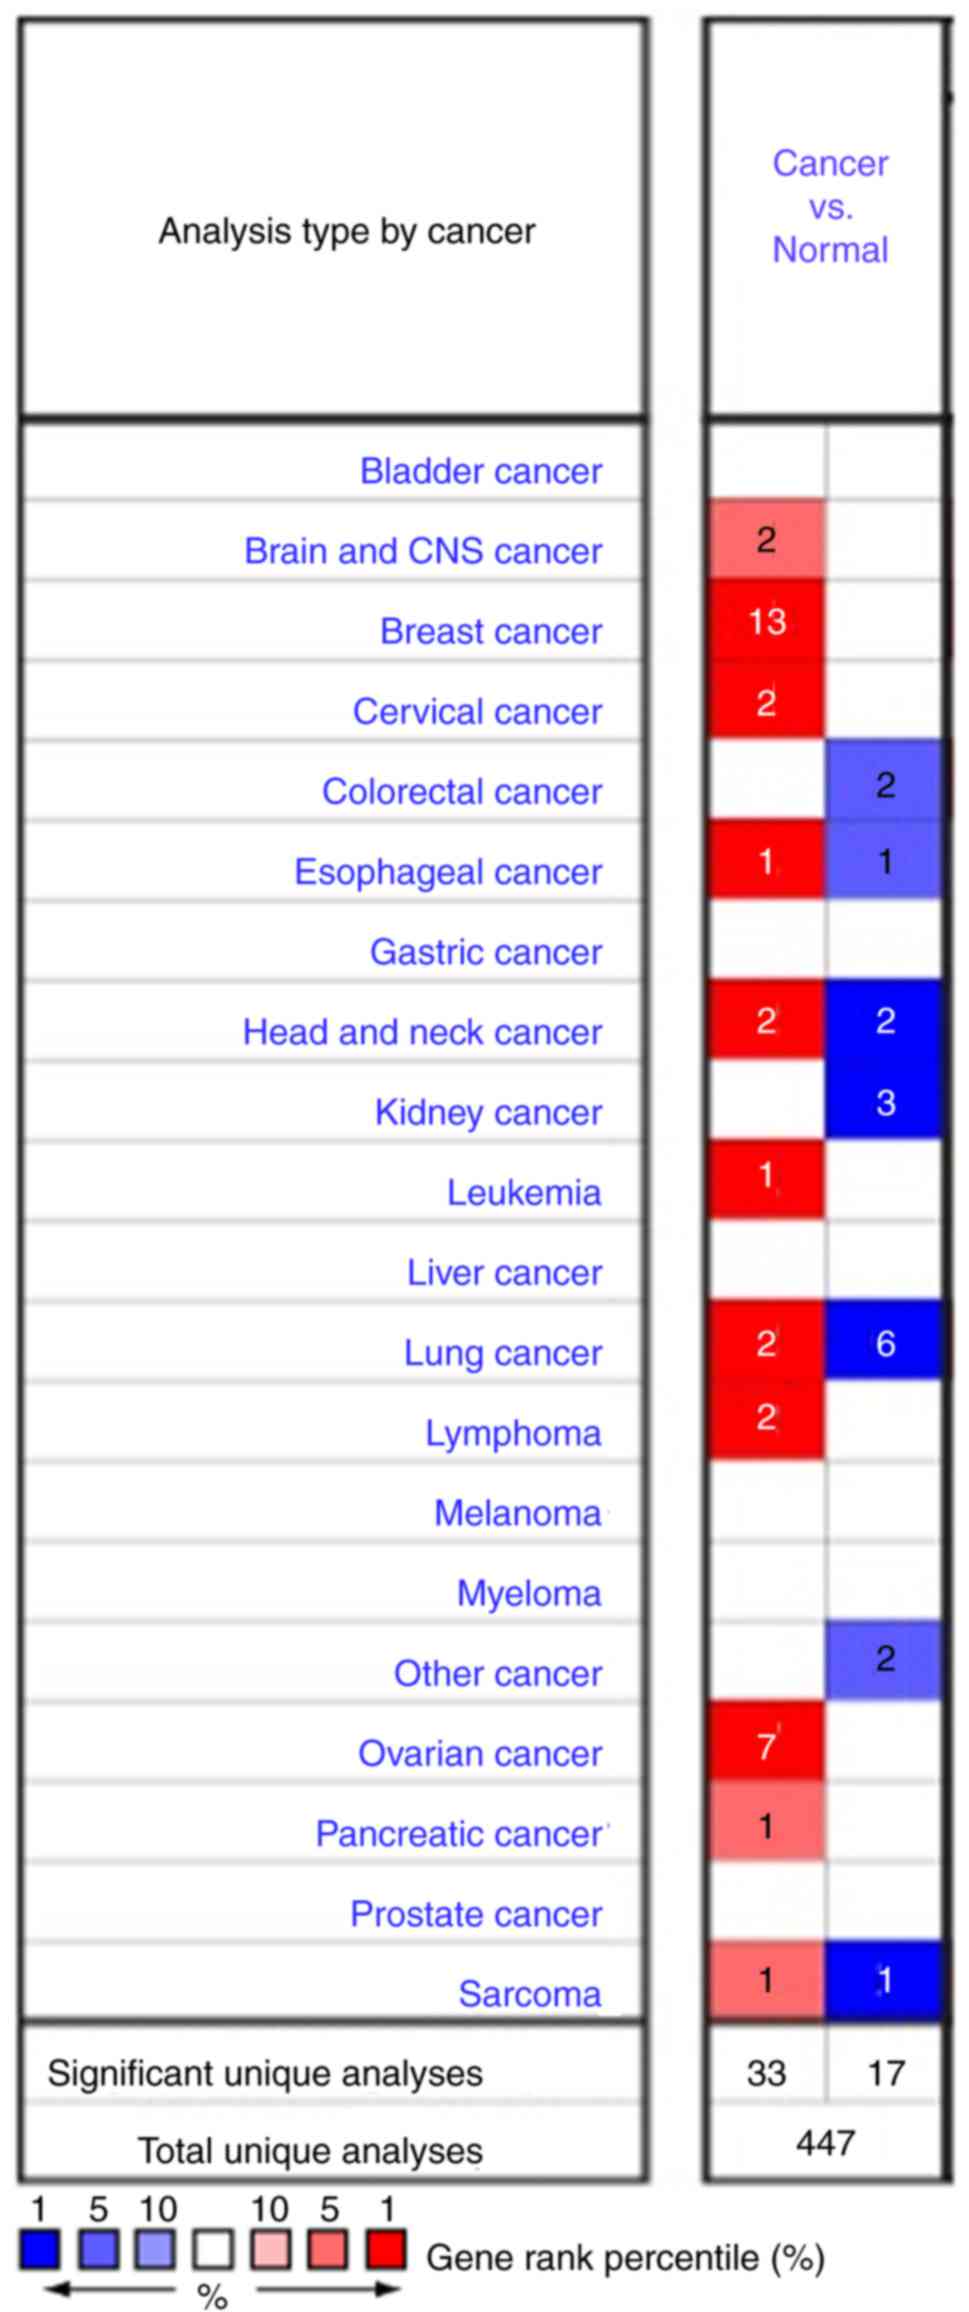
Task: Select the white center legend swatch
Action: coord(213,2251)
